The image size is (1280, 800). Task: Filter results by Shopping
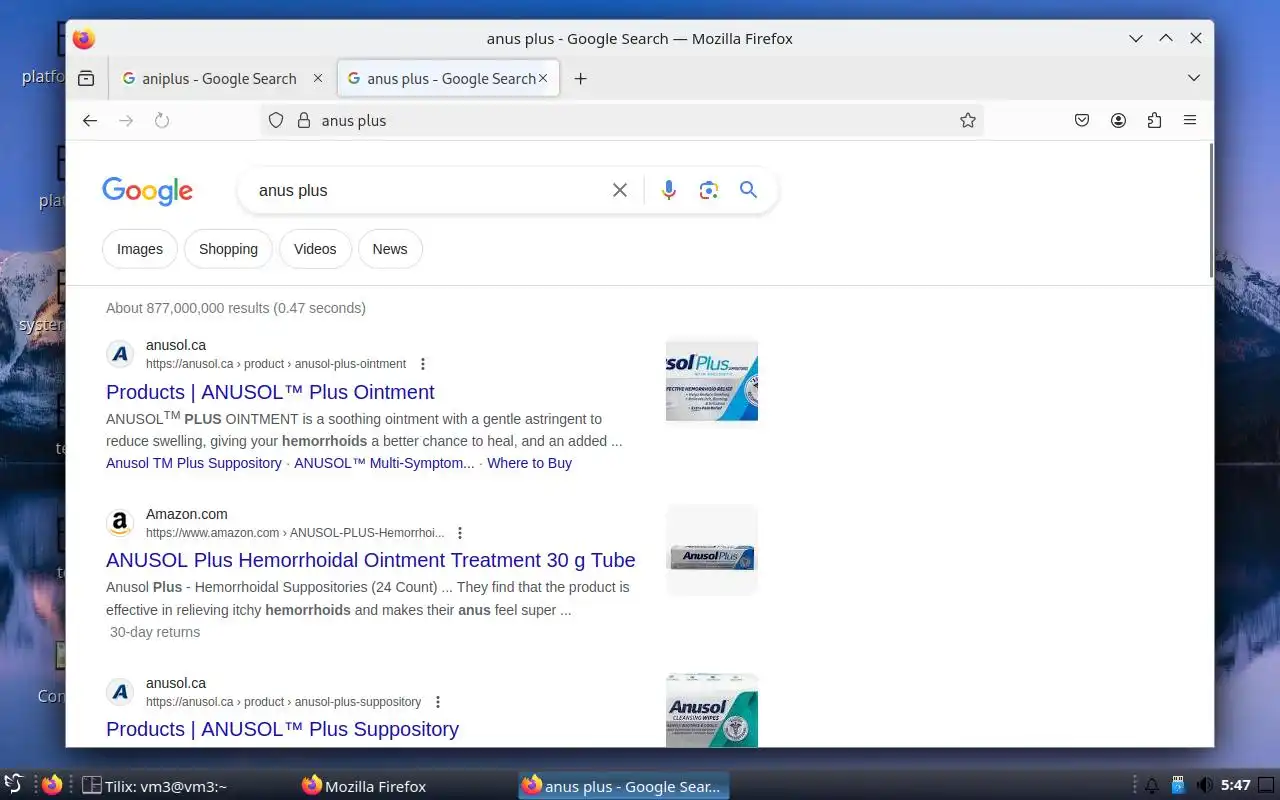coord(228,249)
